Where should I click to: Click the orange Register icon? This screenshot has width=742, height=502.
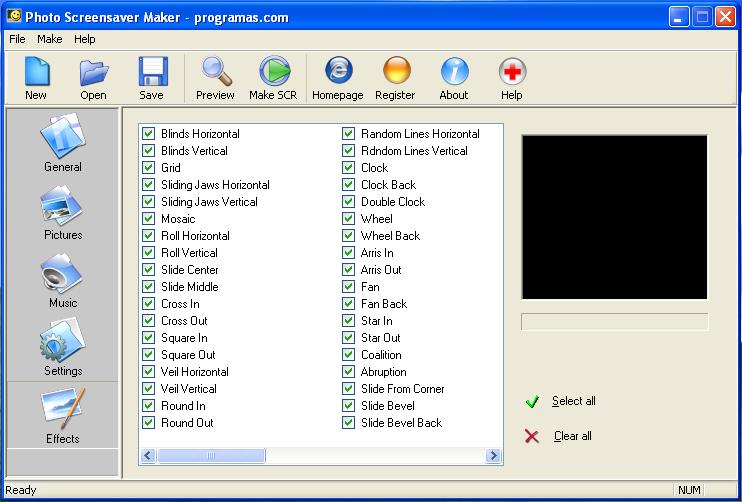pos(397,70)
